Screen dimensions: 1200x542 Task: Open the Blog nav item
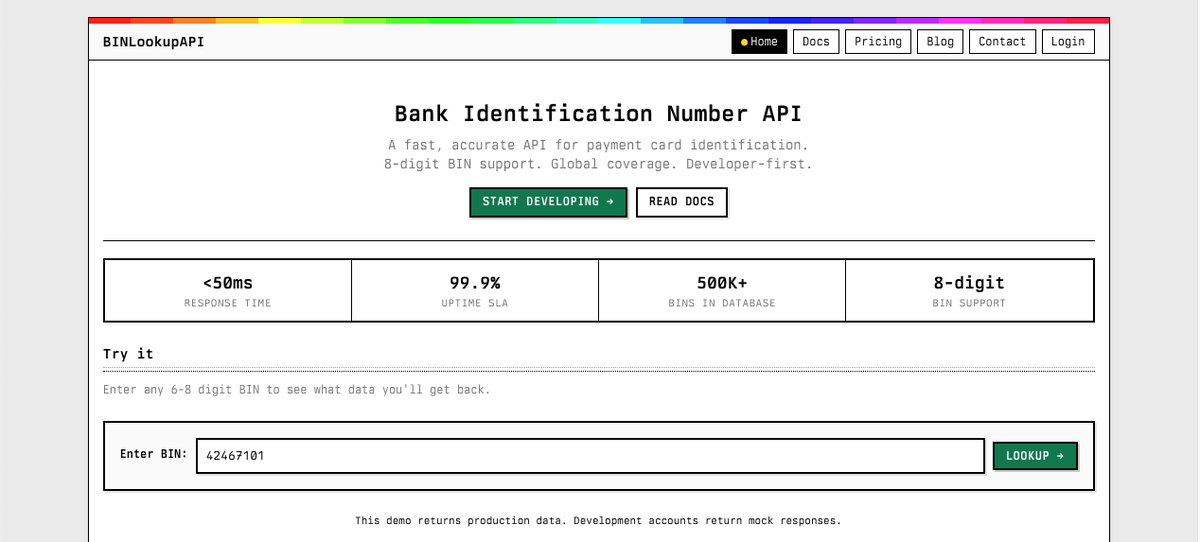[x=940, y=41]
